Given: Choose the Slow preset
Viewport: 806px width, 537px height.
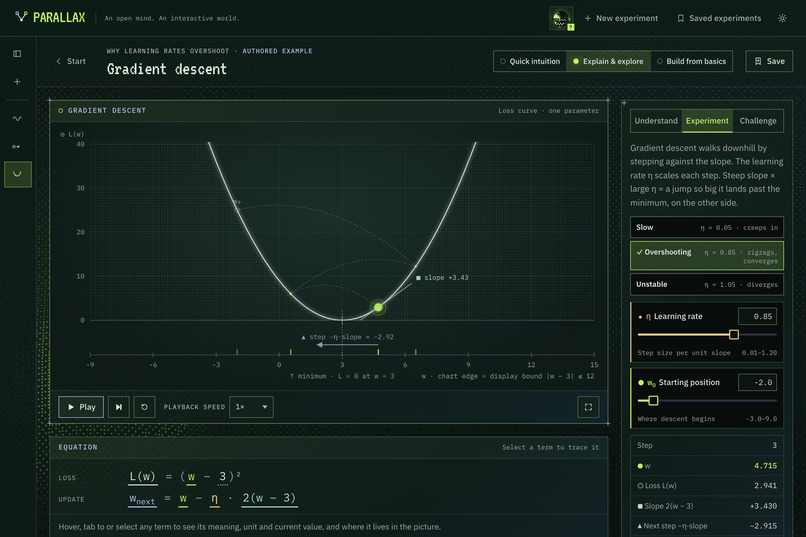Looking at the screenshot, I should pos(707,227).
